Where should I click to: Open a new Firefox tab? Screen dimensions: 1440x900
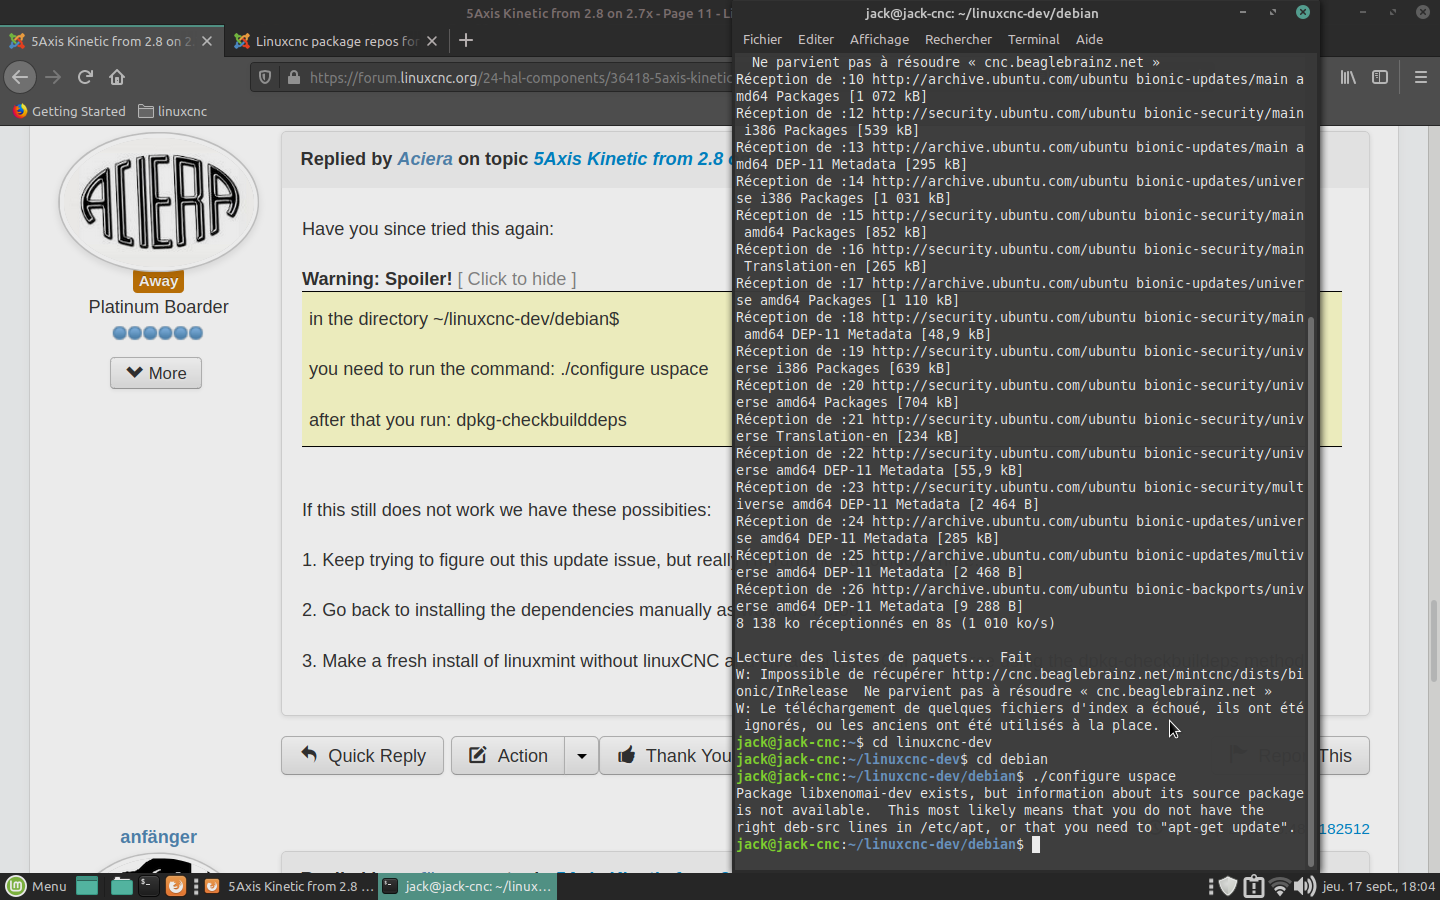coord(465,40)
